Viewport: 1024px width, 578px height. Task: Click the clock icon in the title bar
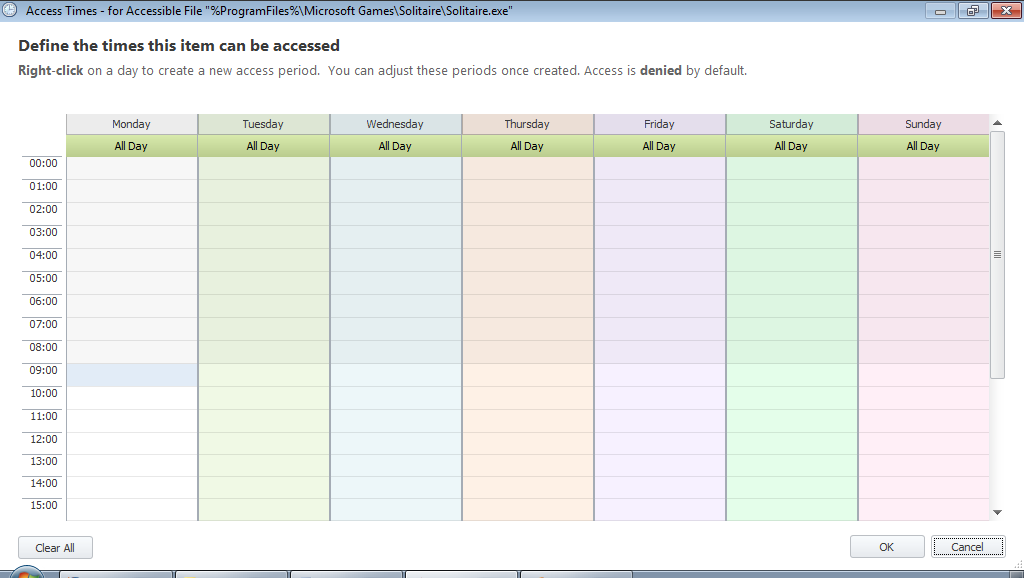click(9, 10)
